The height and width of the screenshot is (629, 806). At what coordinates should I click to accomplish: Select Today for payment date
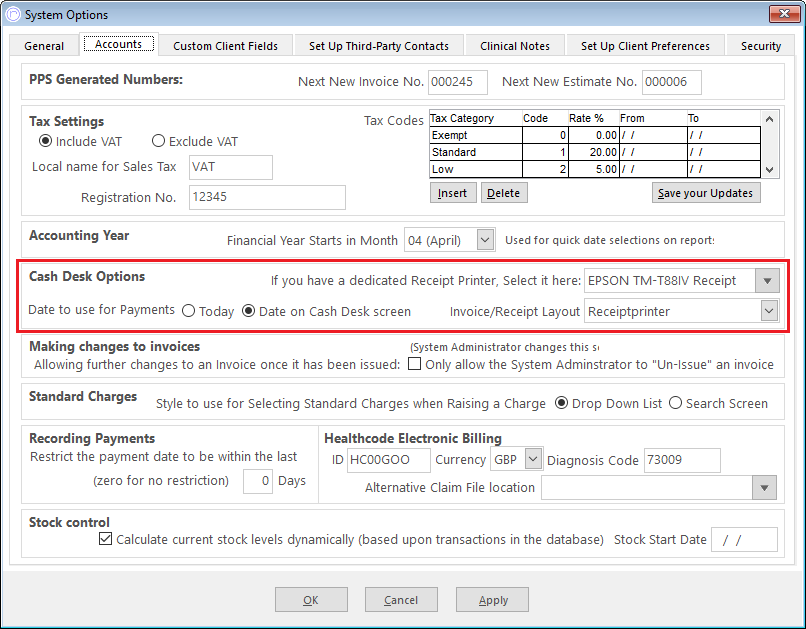tap(189, 311)
